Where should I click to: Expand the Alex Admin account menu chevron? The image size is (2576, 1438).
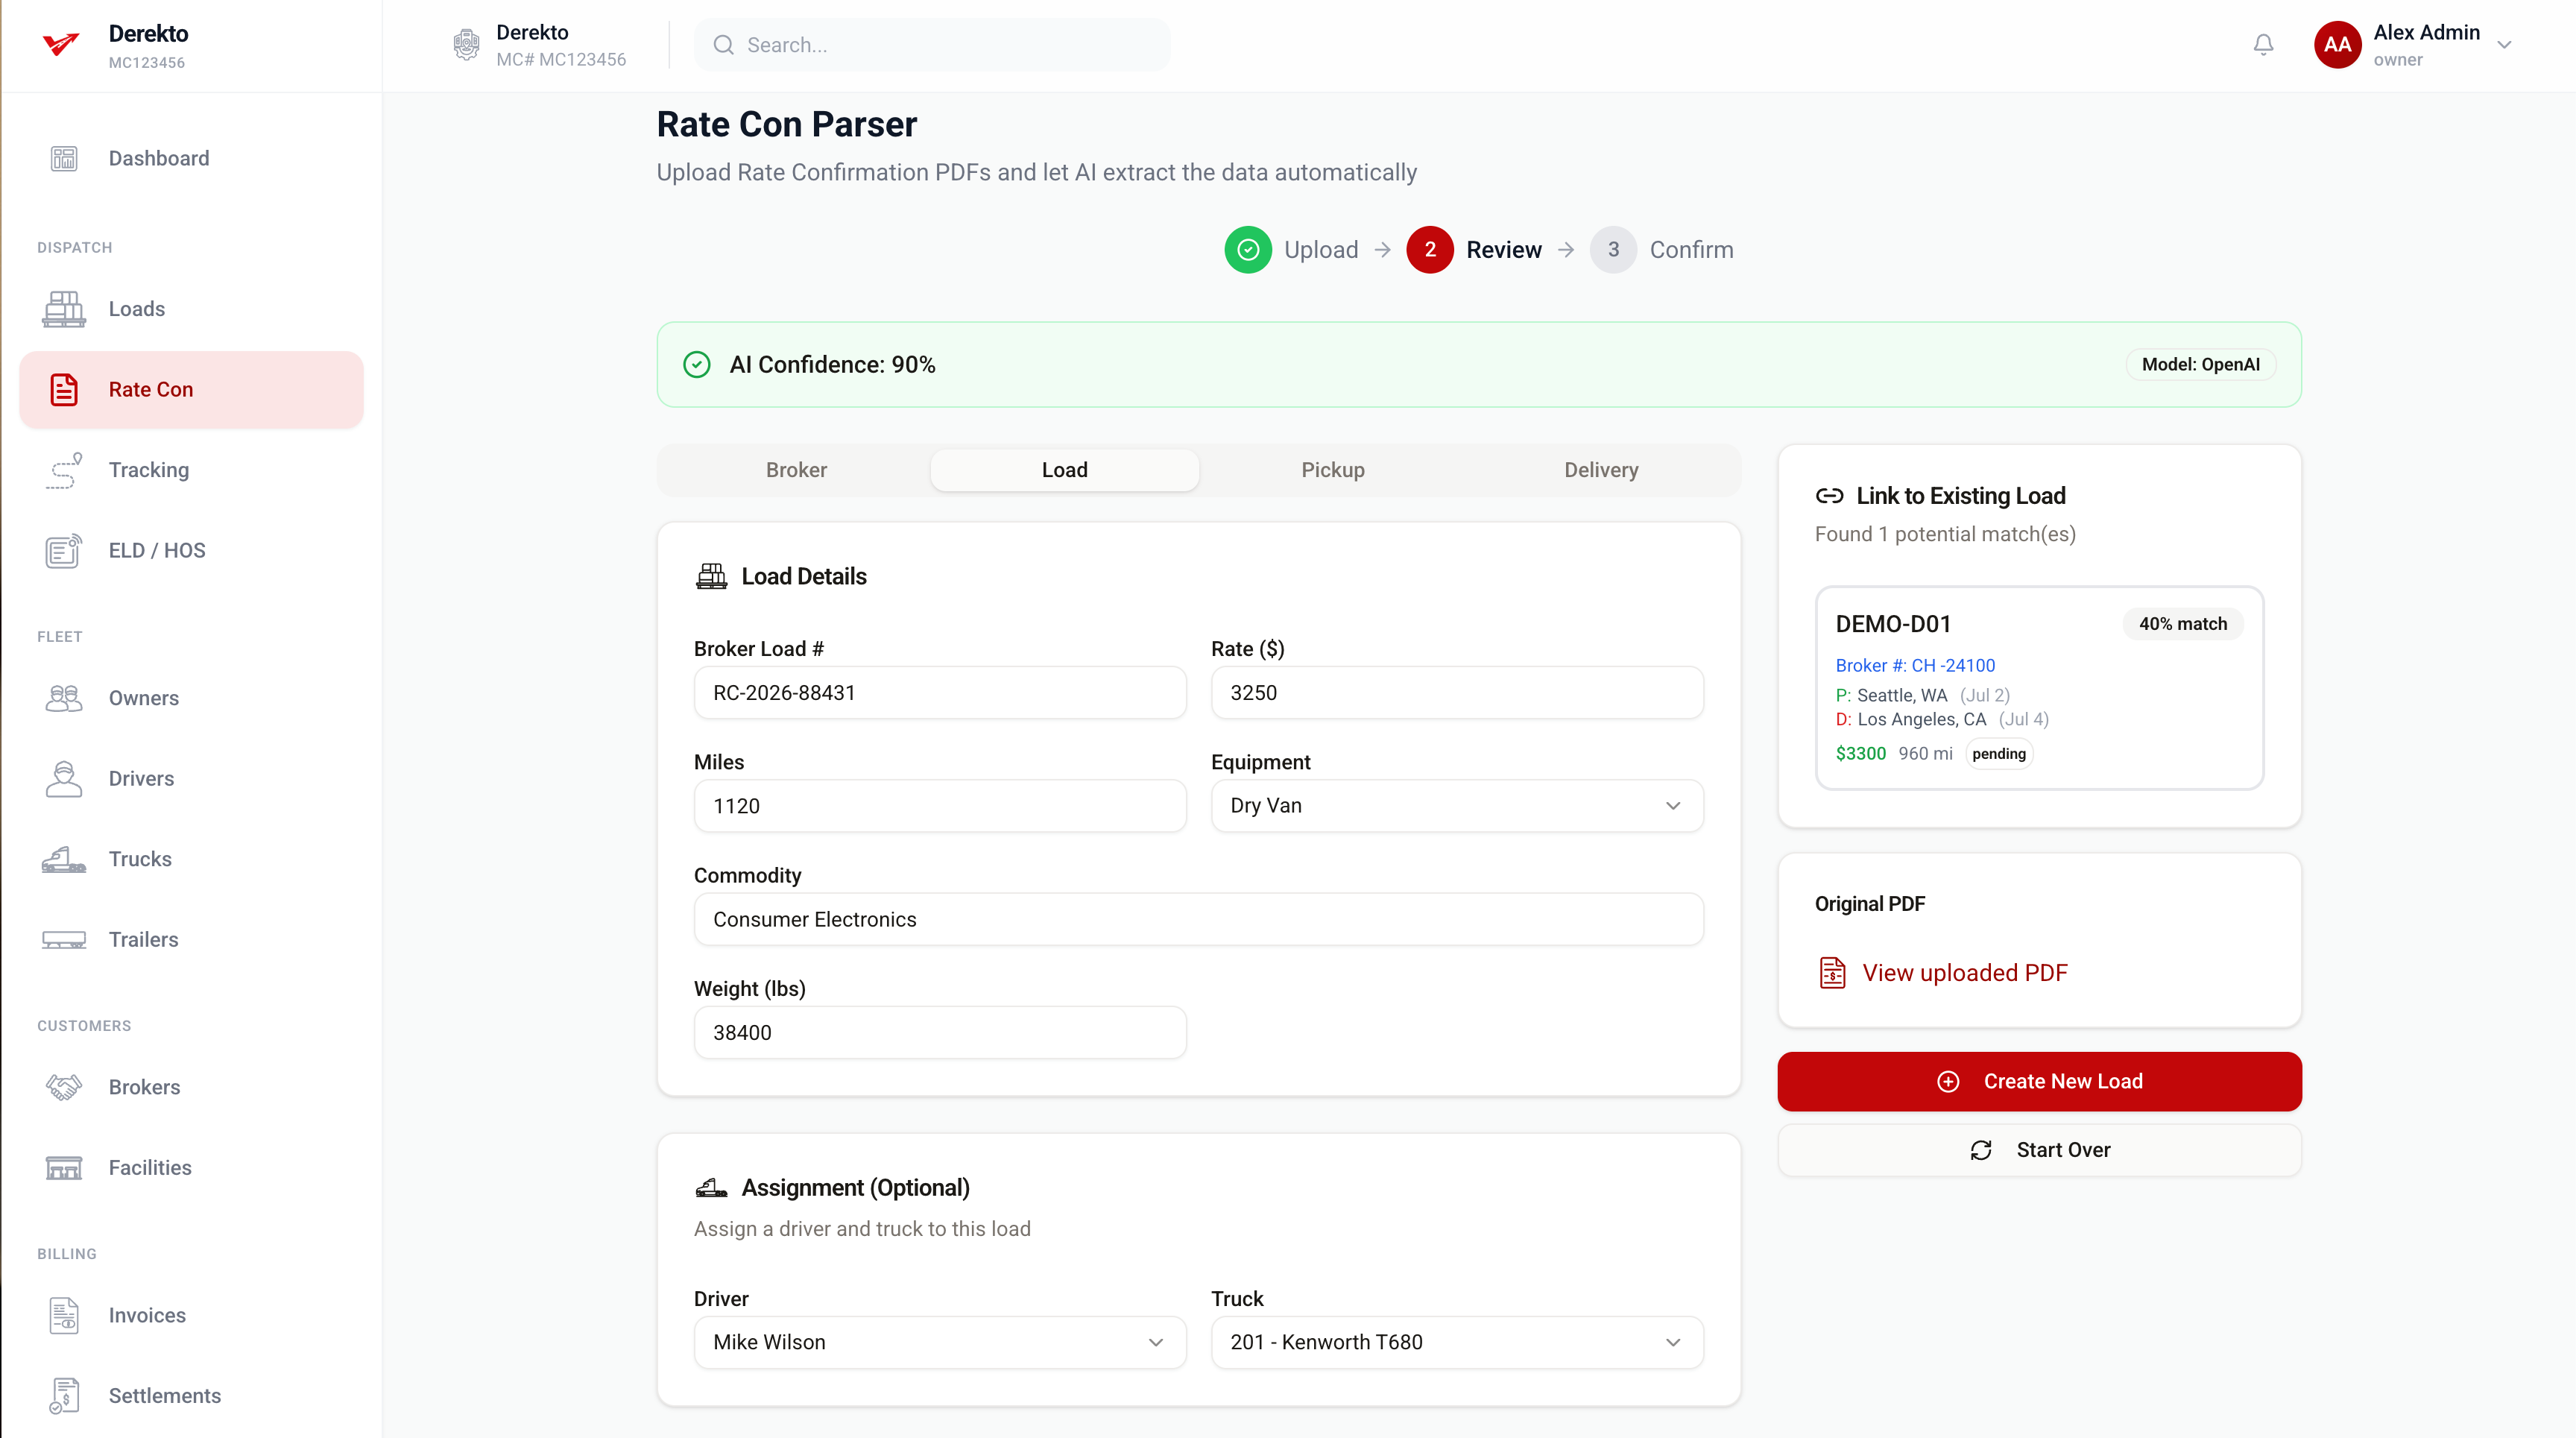click(x=2504, y=45)
